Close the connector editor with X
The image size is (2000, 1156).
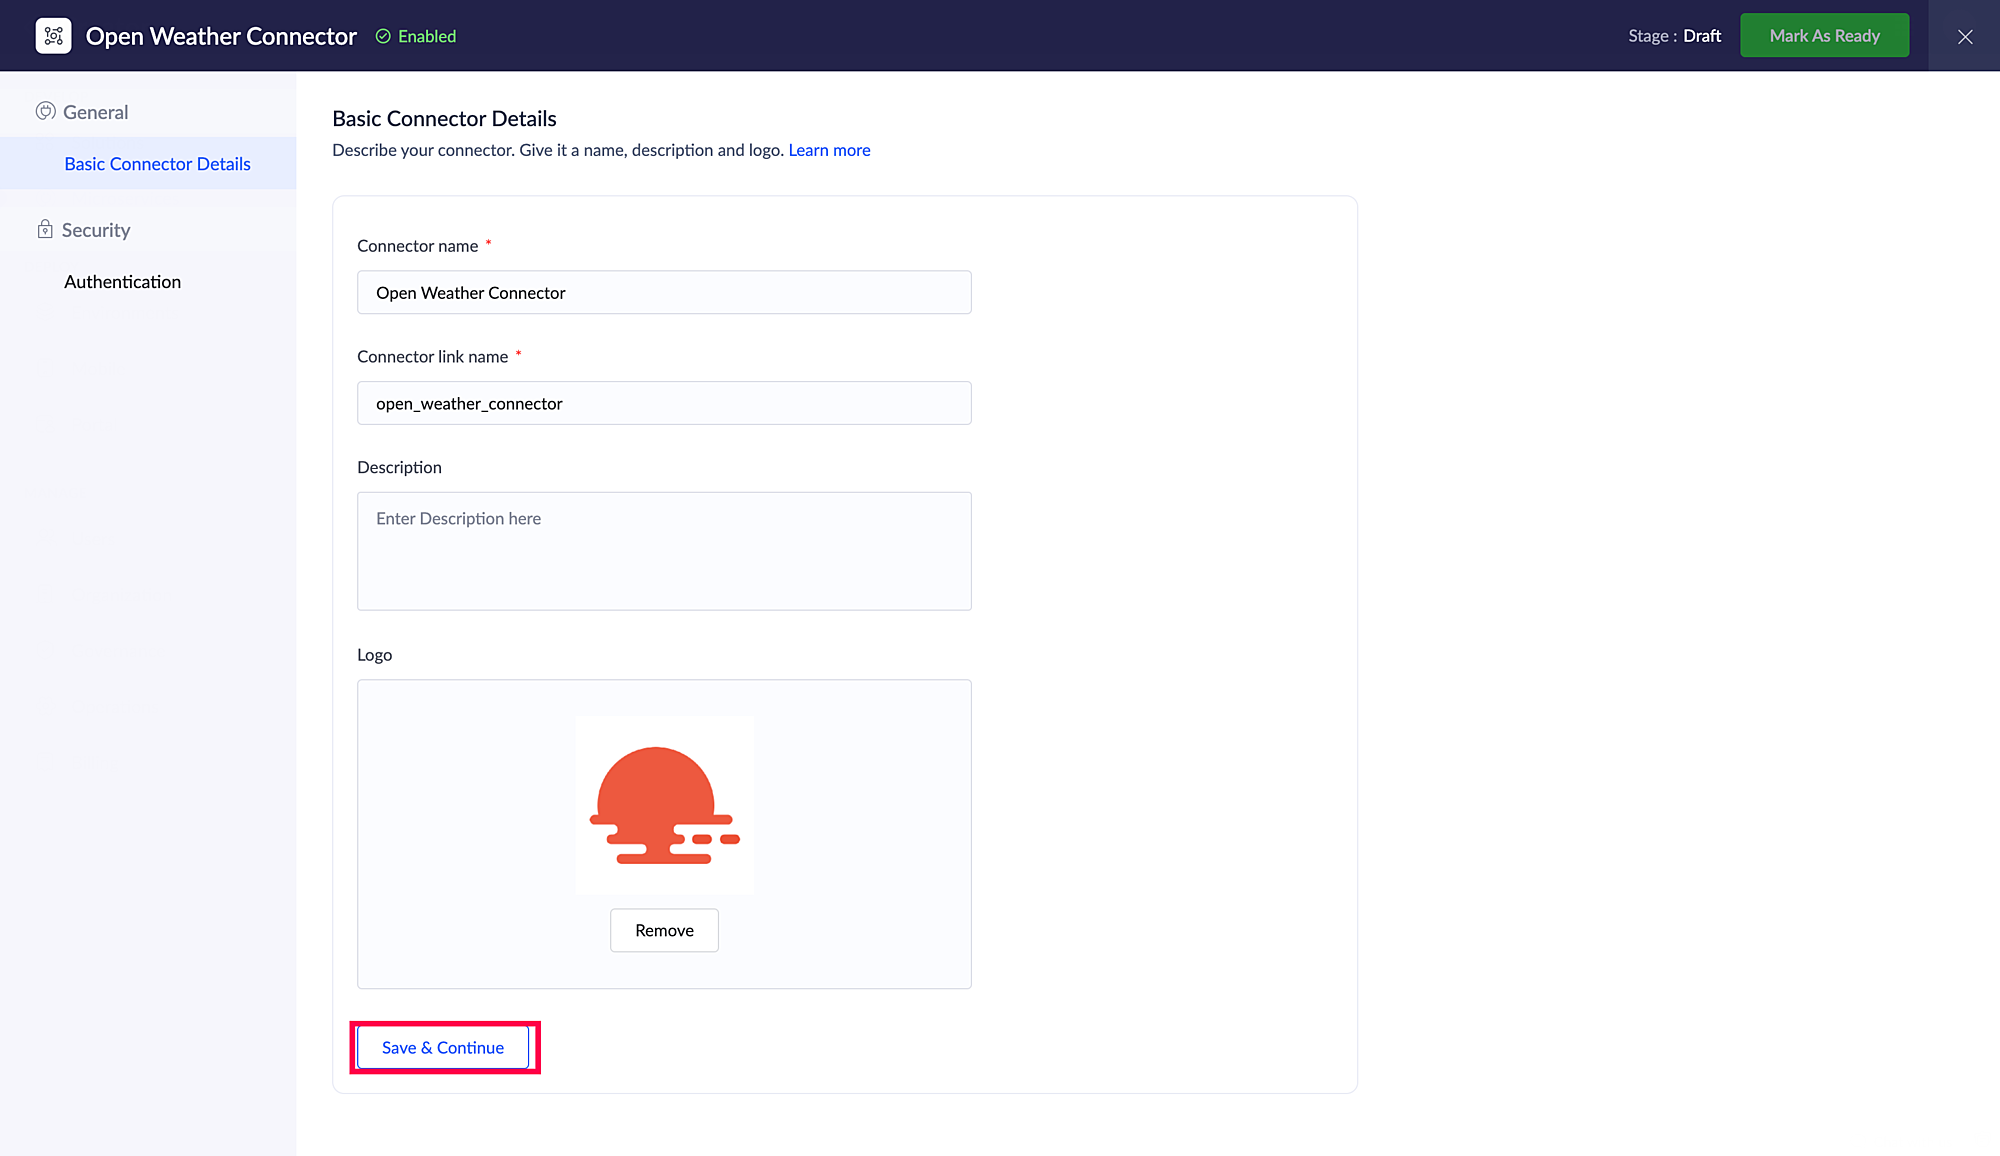[x=1964, y=36]
